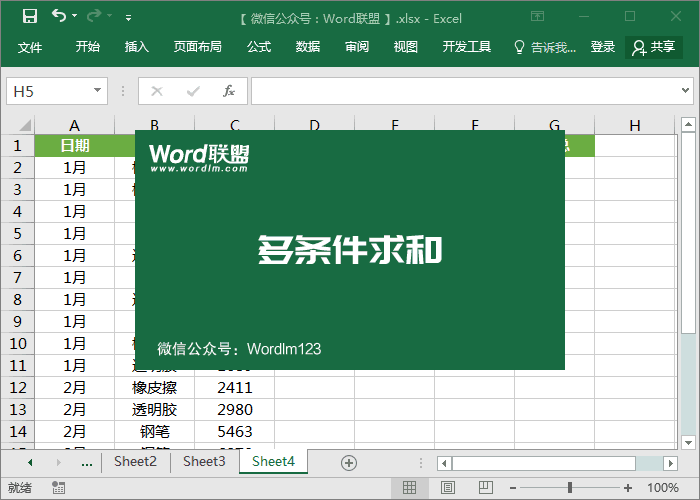The width and height of the screenshot is (700, 500).
Task: Click the ellipsis for hidden sheet tabs
Action: click(87, 463)
